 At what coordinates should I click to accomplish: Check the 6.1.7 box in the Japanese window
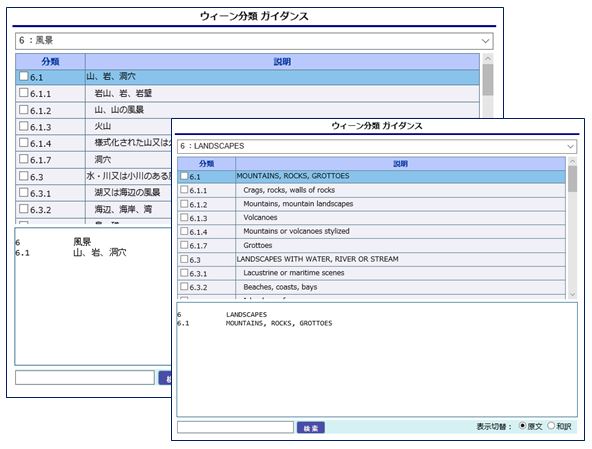point(24,159)
